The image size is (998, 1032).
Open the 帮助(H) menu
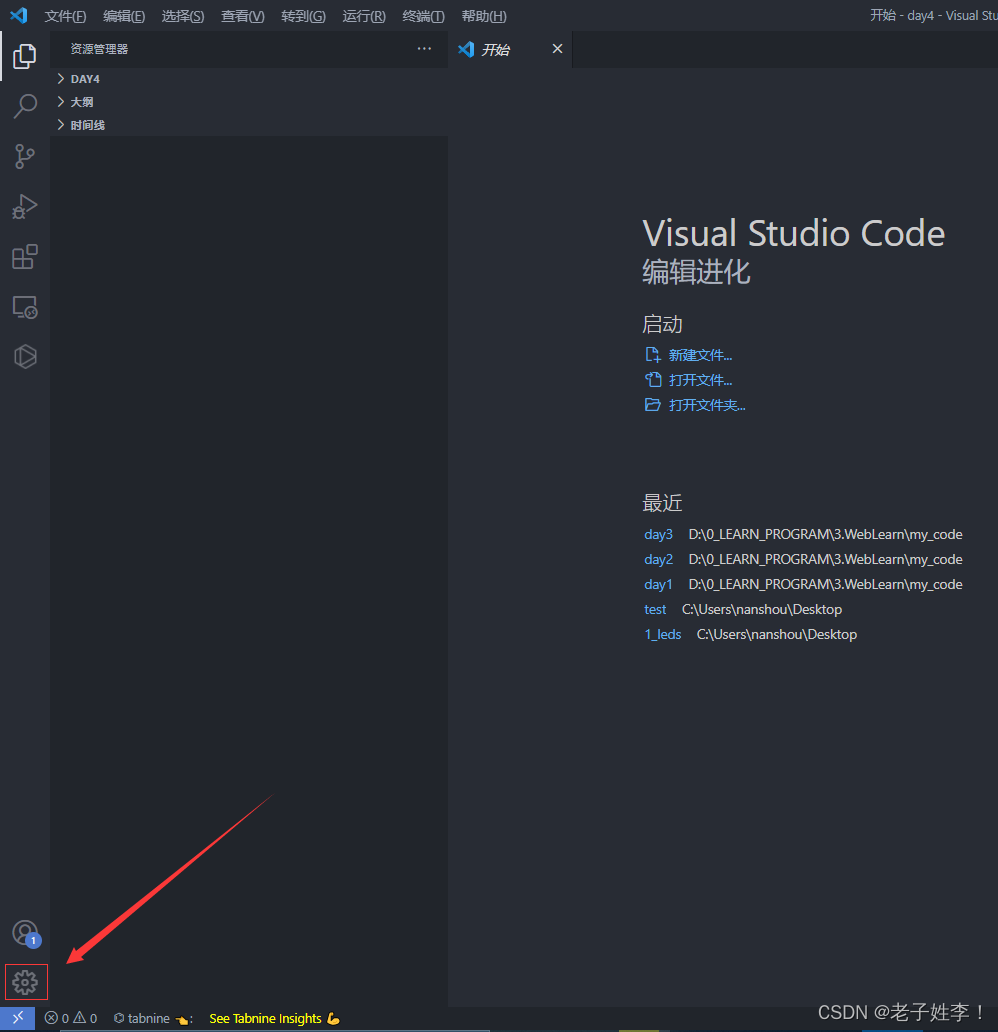pyautogui.click(x=484, y=16)
